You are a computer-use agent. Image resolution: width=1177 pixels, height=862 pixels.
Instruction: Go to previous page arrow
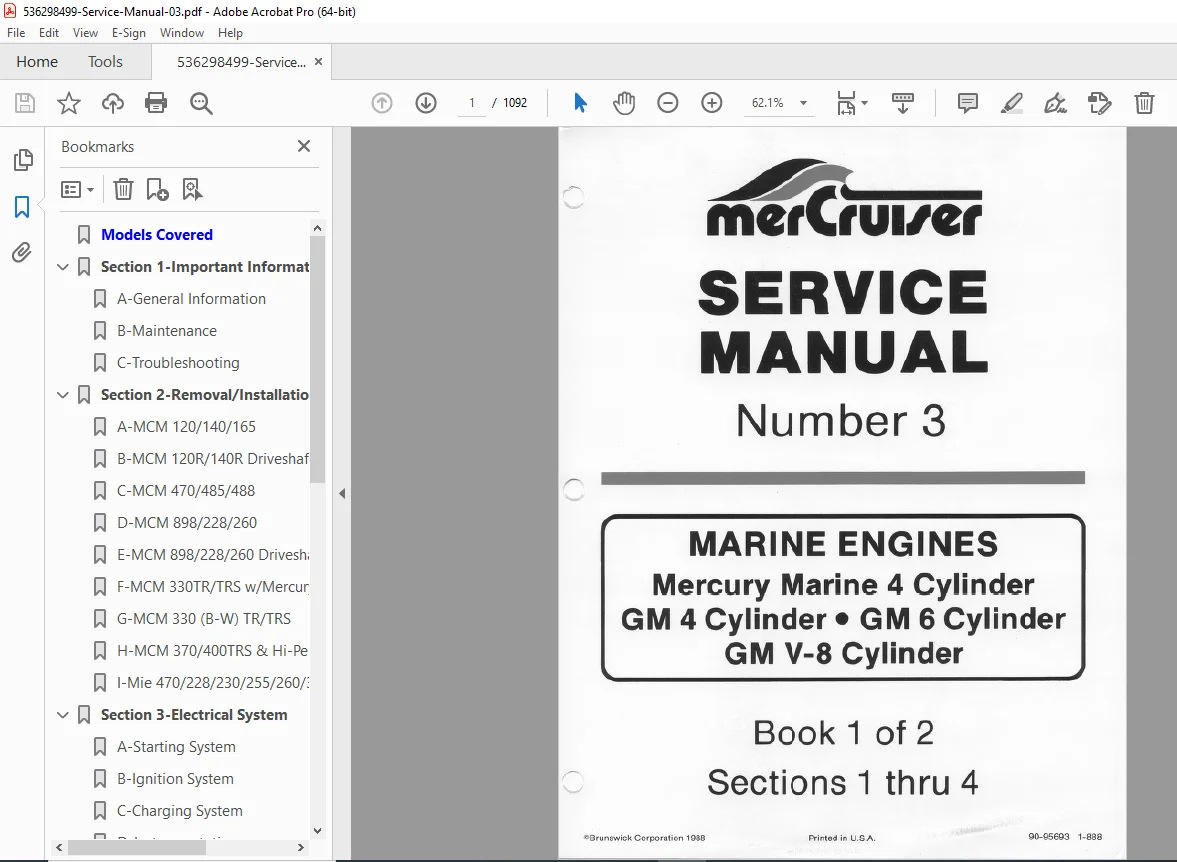click(382, 103)
